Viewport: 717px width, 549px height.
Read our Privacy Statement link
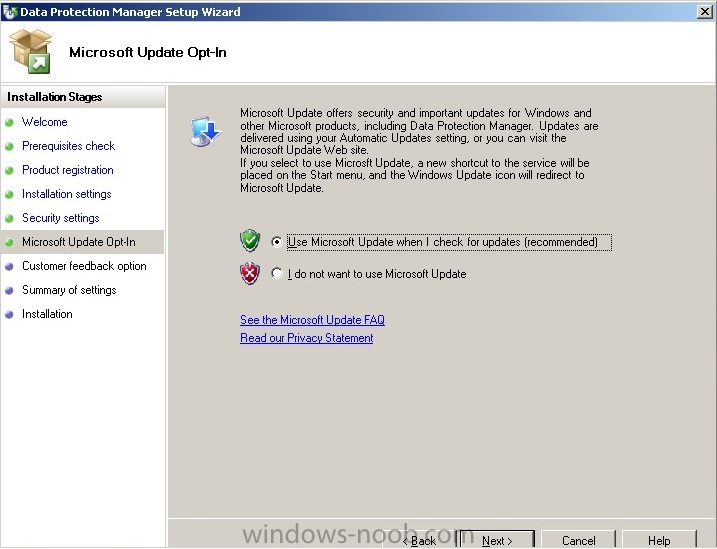click(306, 338)
